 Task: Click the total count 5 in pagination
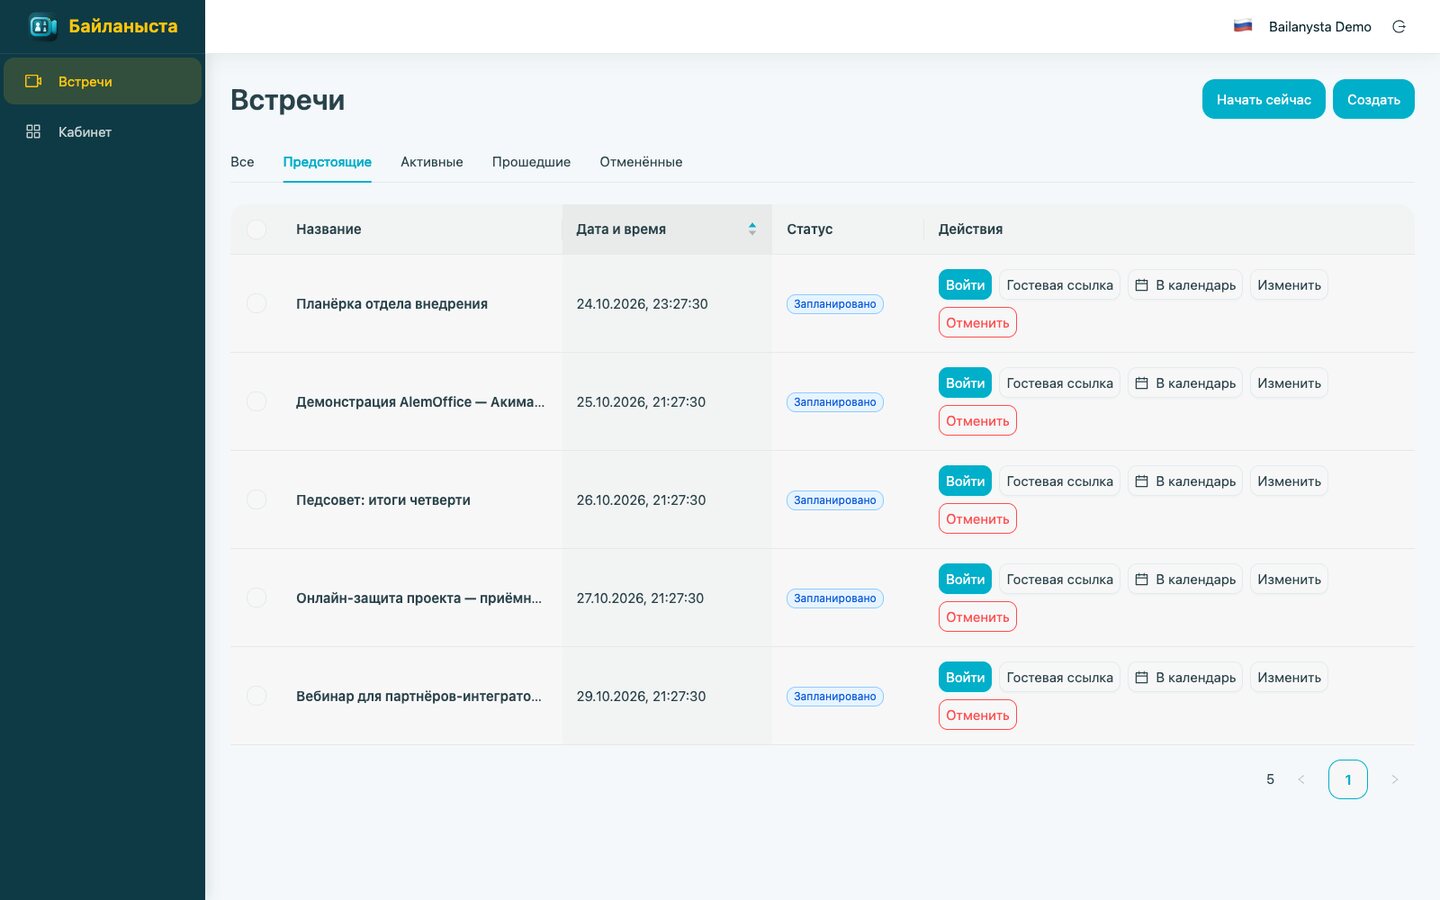1270,779
